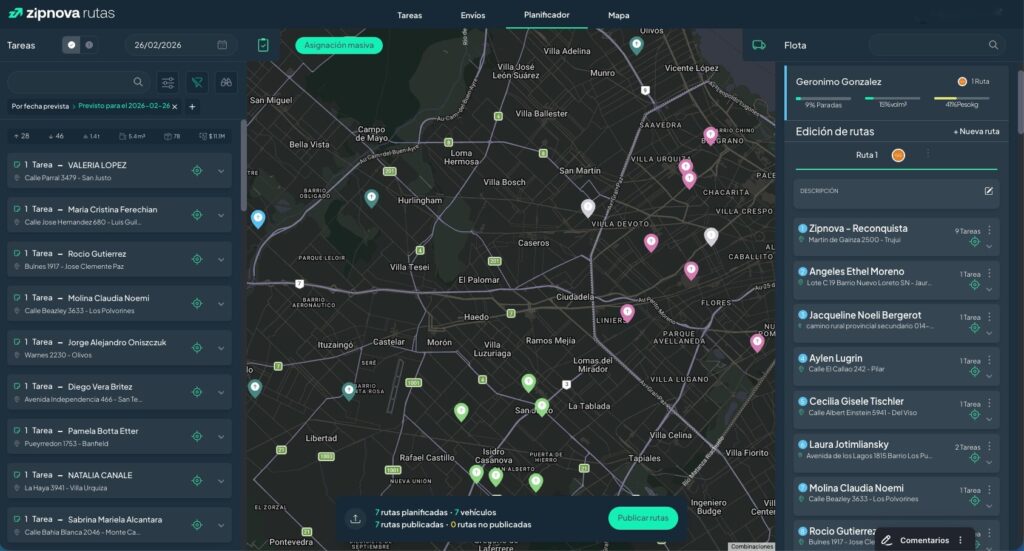This screenshot has height=551, width=1024.
Task: Open three-dot menu for Angeles Ethel Moreno
Action: pos(989,273)
